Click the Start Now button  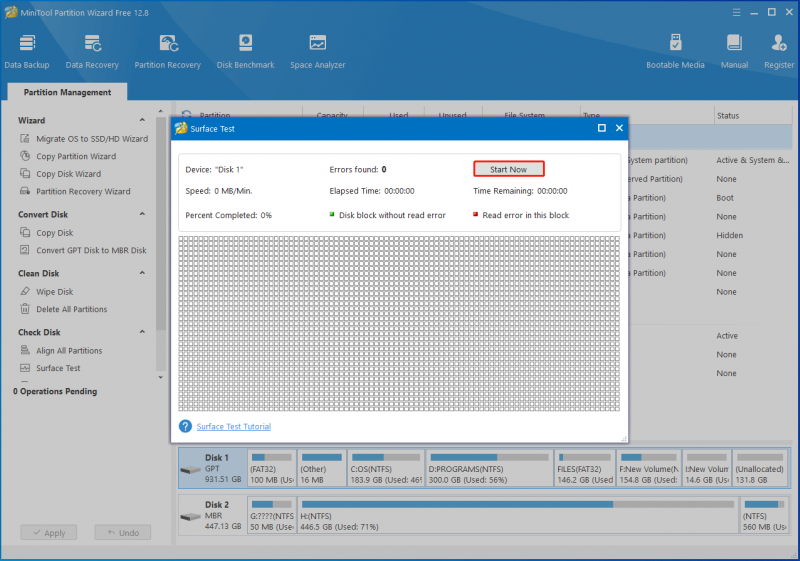[x=509, y=169]
